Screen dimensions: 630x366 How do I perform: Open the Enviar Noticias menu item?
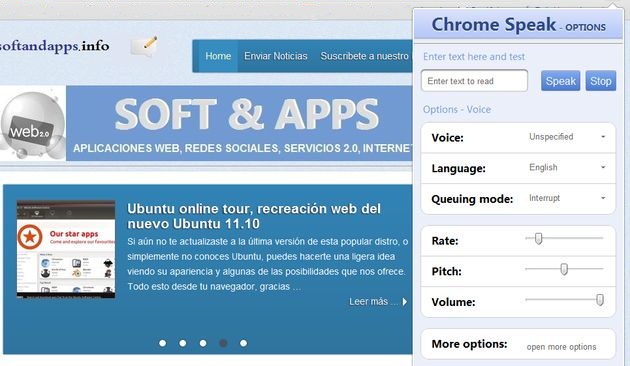point(276,56)
